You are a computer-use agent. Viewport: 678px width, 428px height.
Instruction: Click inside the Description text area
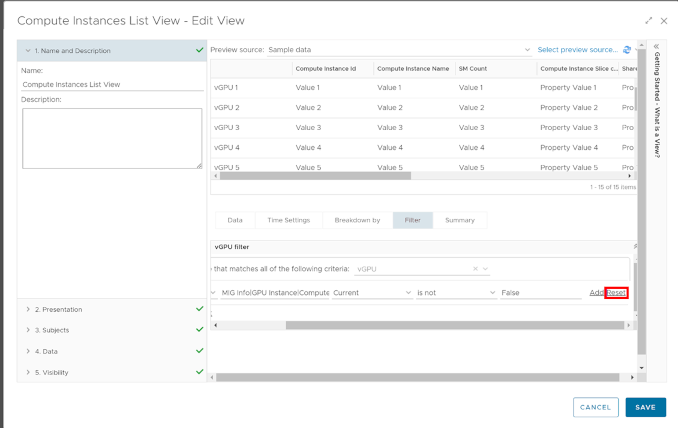click(x=111, y=138)
